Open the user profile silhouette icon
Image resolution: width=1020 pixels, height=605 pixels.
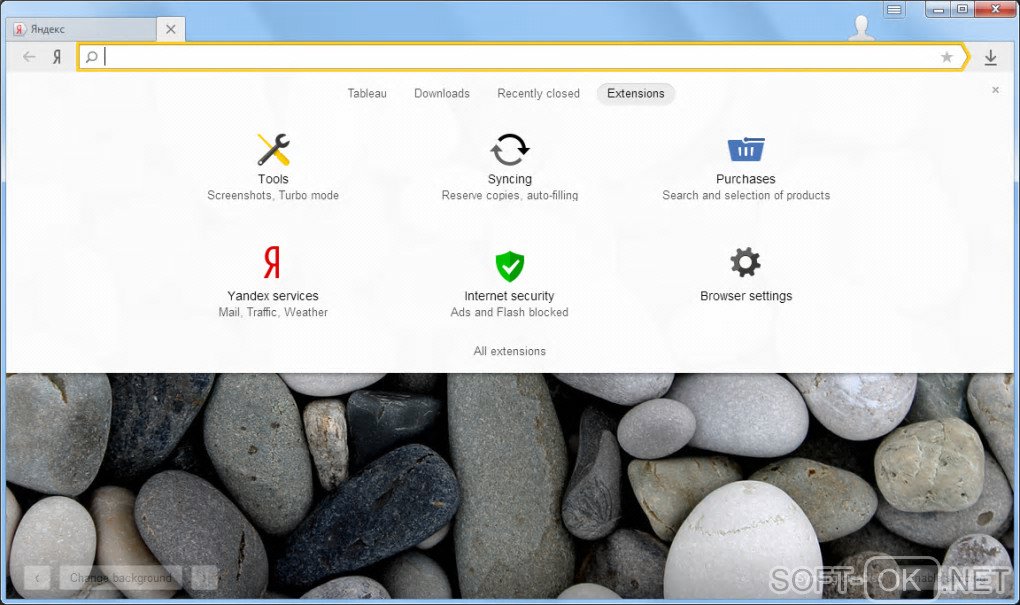point(861,27)
